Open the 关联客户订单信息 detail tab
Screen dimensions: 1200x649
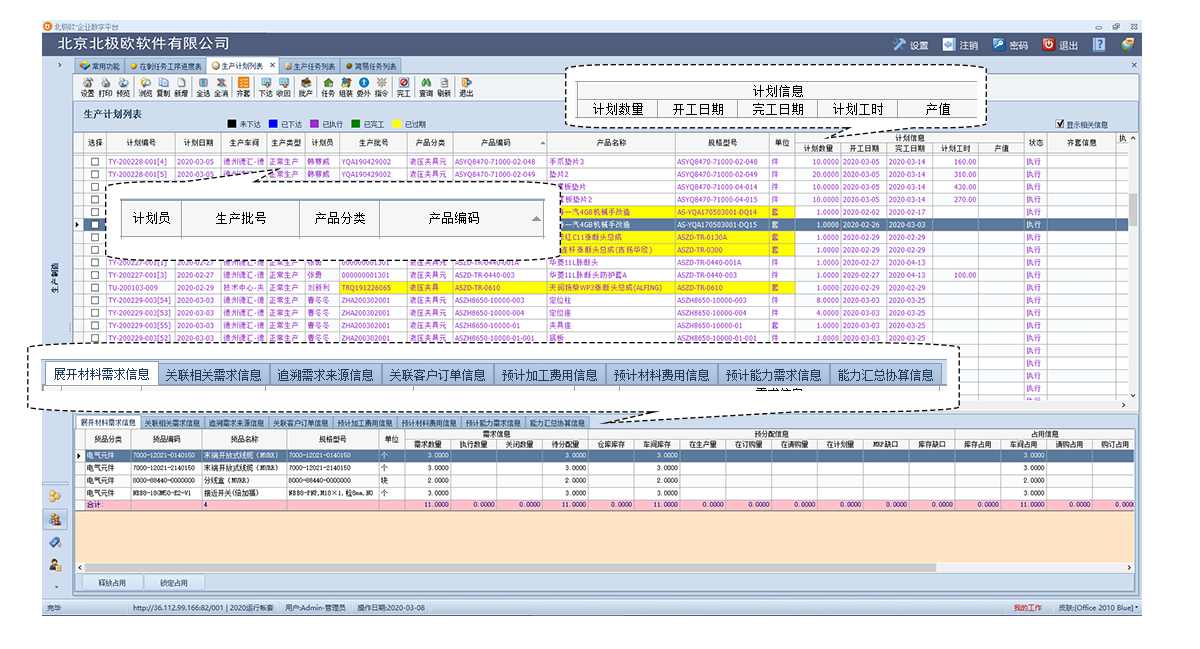[x=300, y=423]
